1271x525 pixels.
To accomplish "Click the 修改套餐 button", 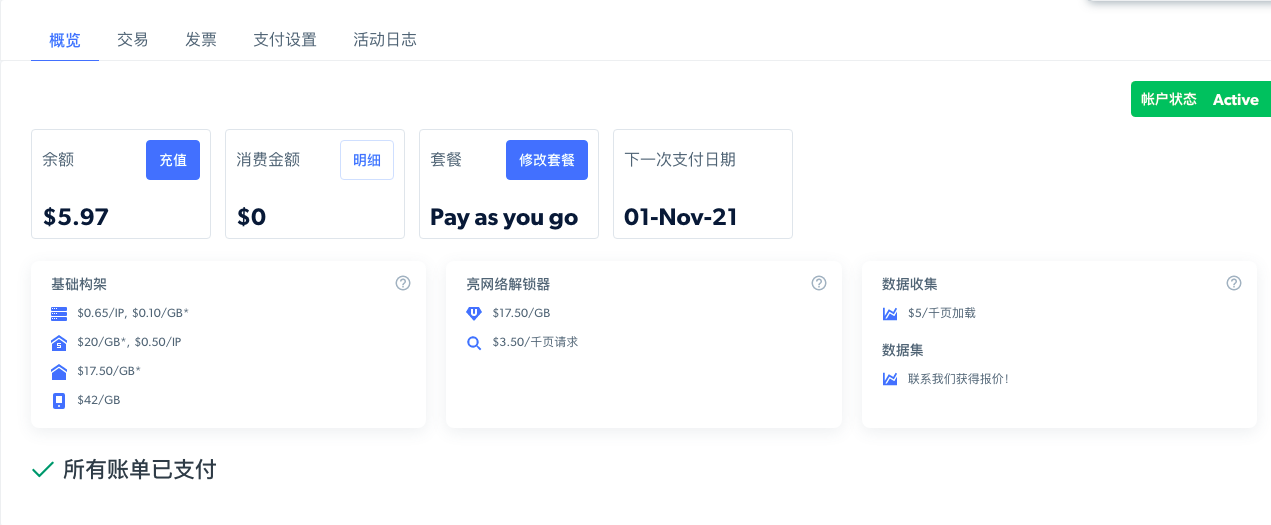I will tap(547, 160).
